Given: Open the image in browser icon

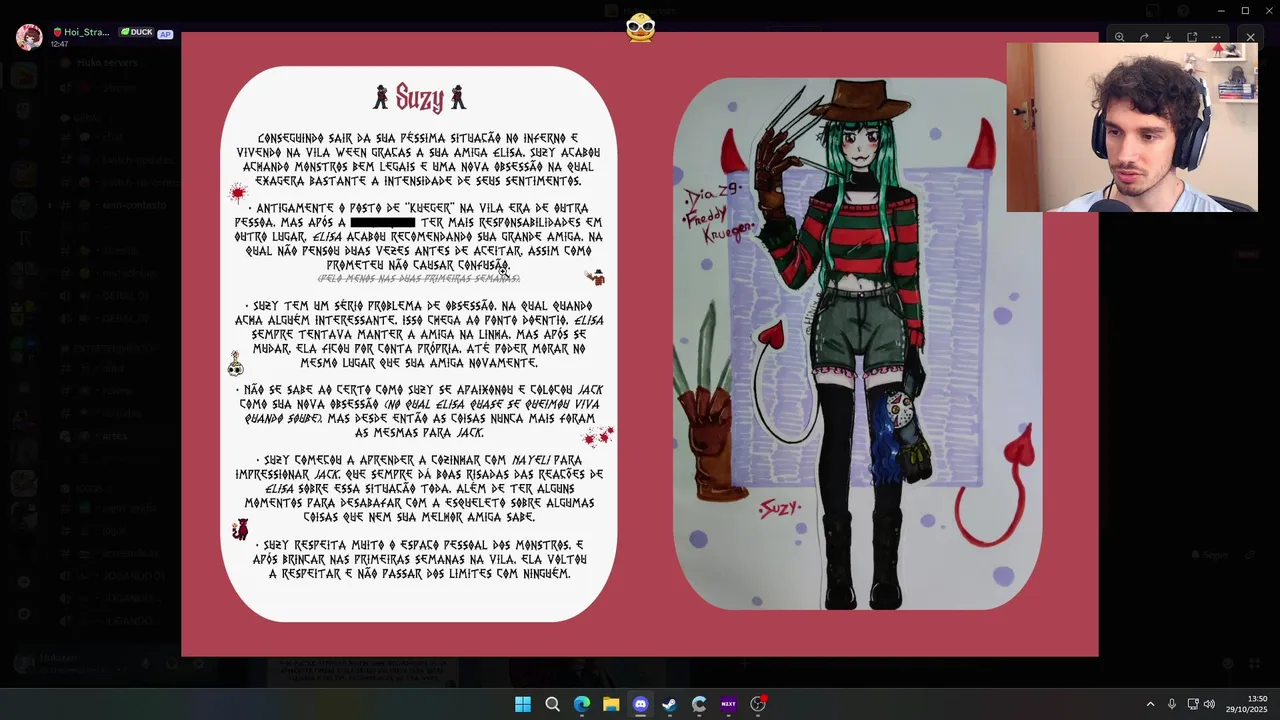Looking at the screenshot, I should tap(1192, 37).
